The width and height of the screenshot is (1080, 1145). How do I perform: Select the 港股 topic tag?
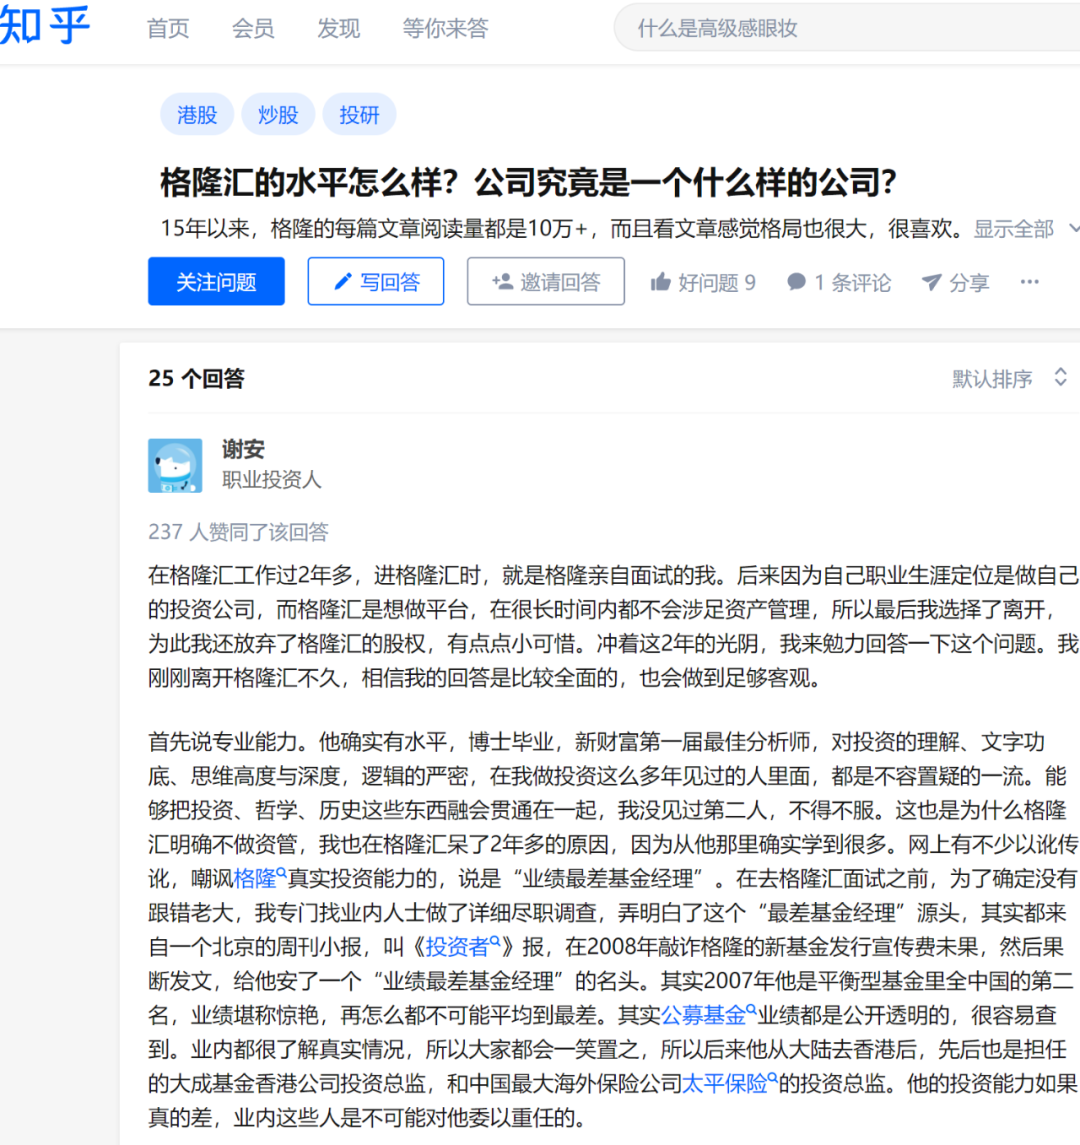pos(197,115)
